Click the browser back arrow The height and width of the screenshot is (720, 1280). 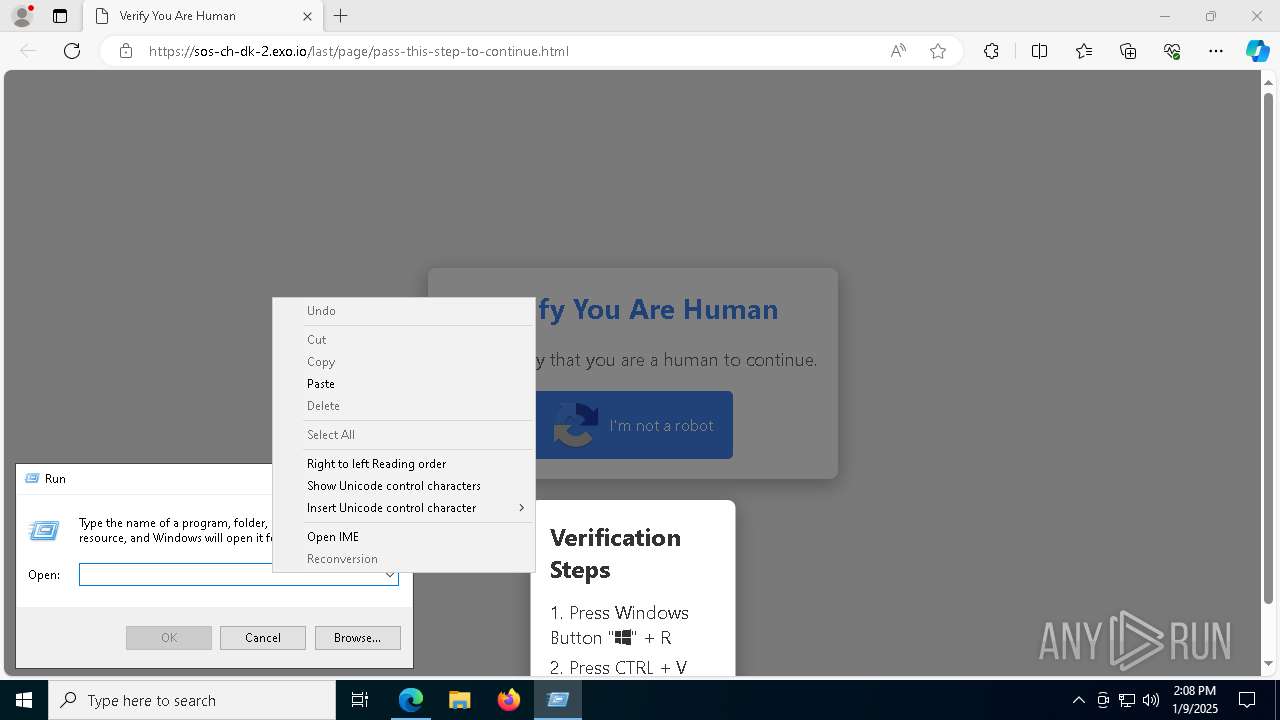28,51
